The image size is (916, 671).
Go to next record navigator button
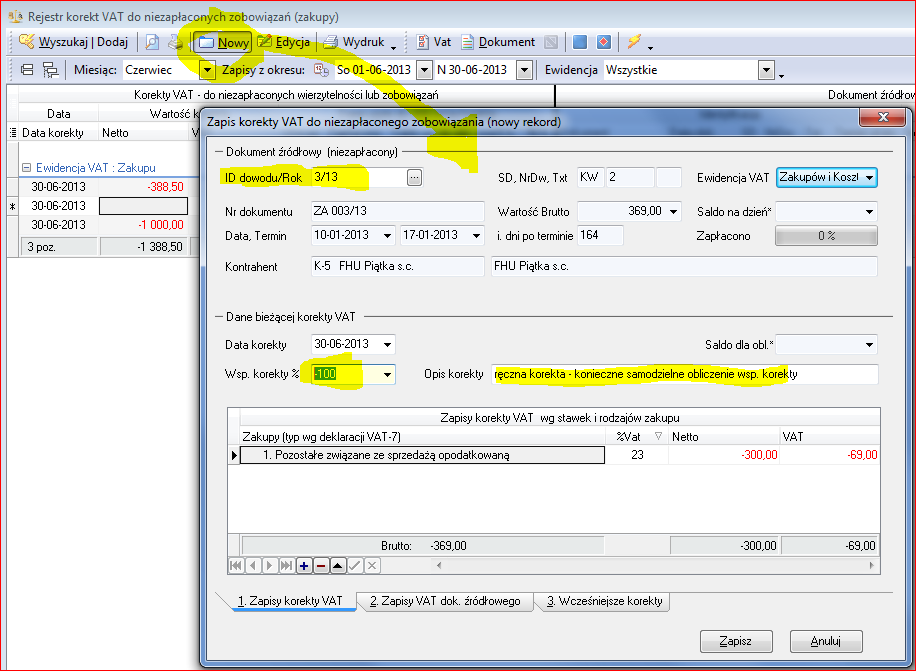click(269, 565)
